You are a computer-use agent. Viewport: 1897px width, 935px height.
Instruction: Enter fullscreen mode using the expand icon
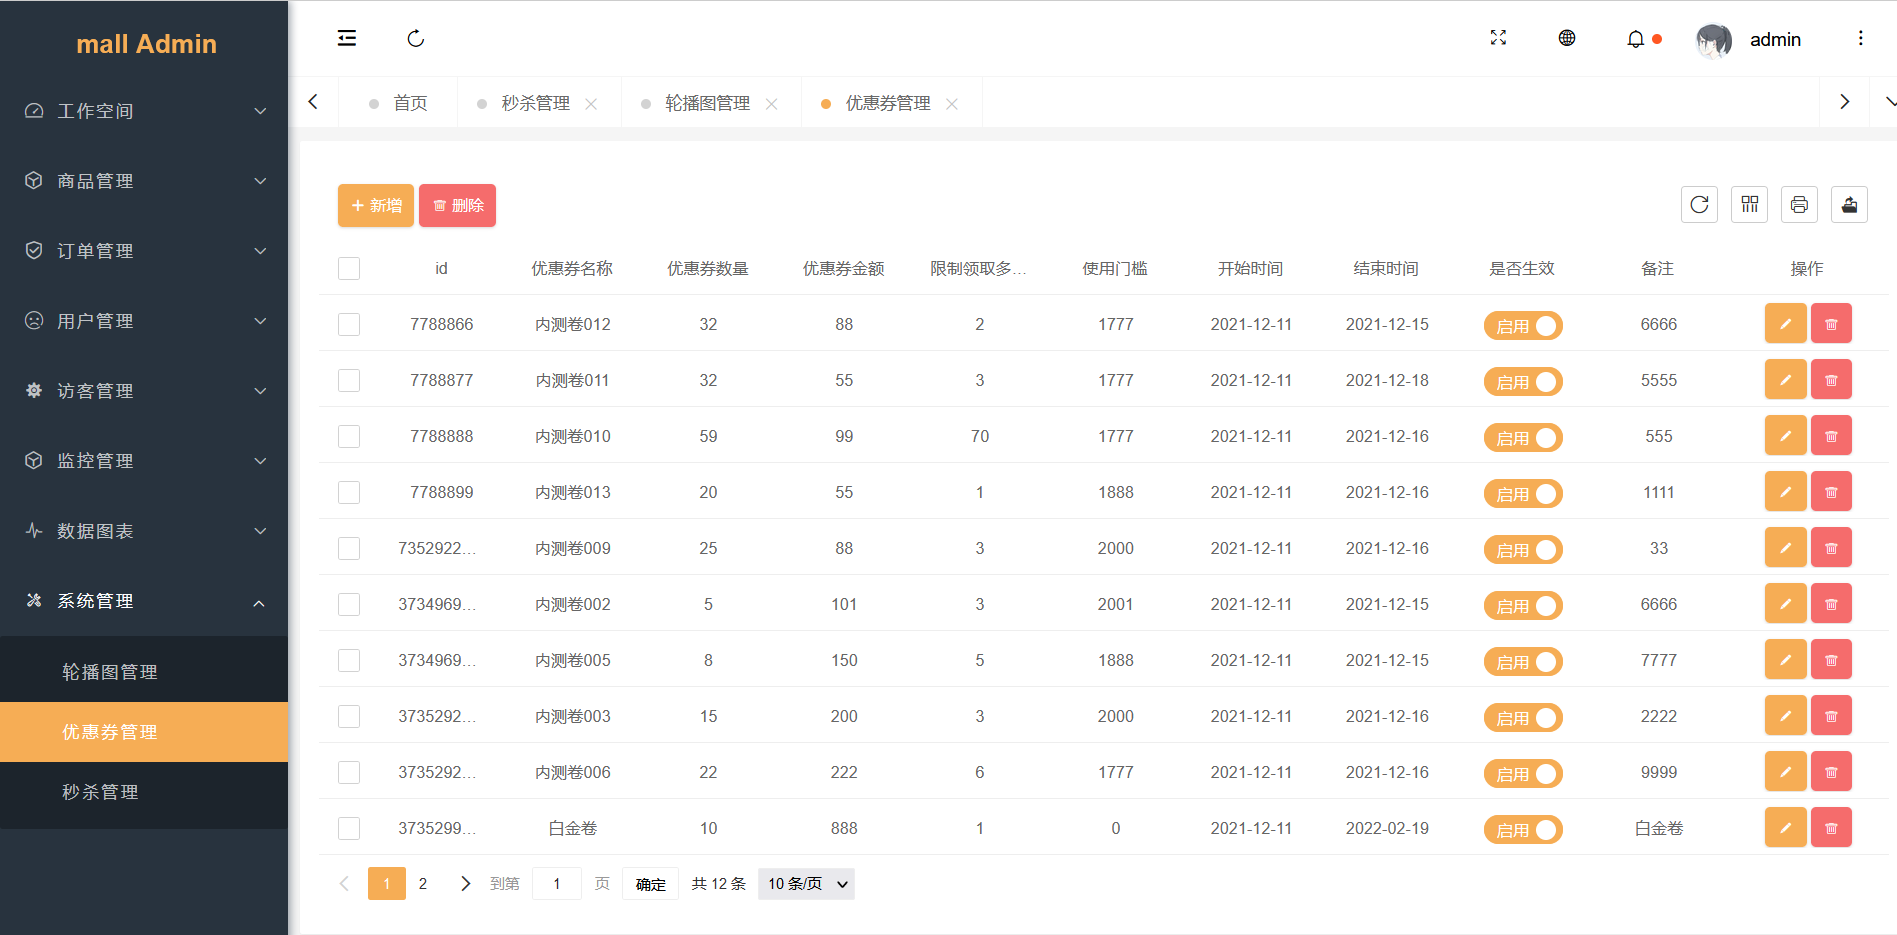pos(1498,38)
